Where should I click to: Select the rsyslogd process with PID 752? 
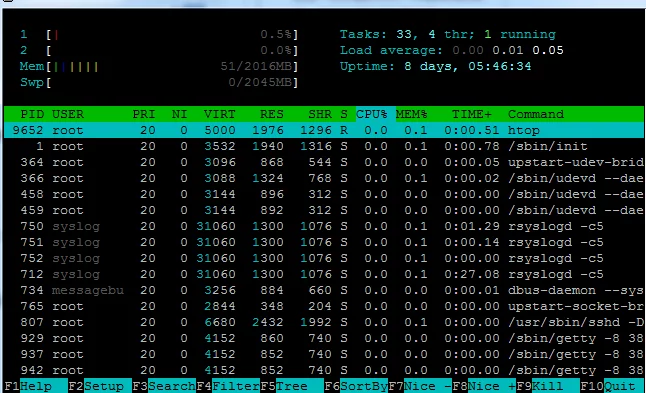(324, 258)
